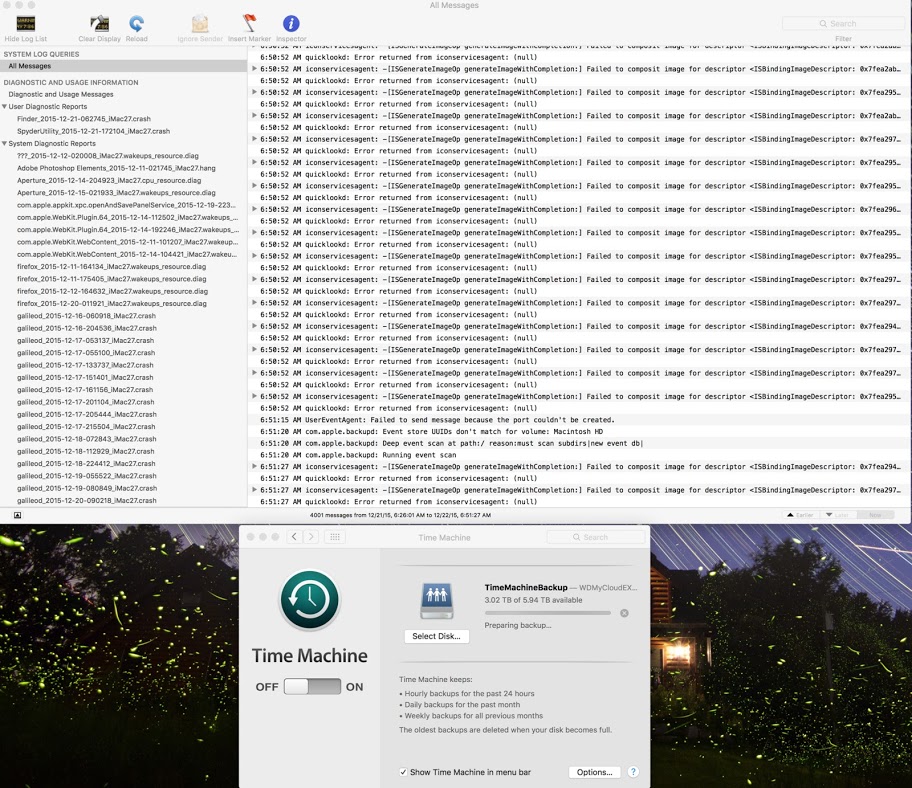Open SpyderUtility_2015-12-21-172104 crash report
The image size is (912, 788).
[94, 131]
